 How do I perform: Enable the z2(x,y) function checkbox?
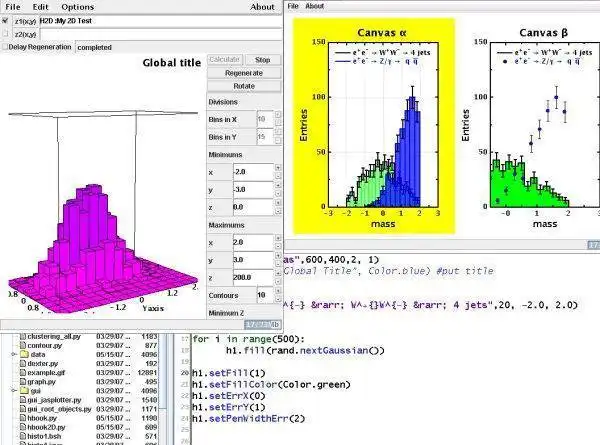5,34
